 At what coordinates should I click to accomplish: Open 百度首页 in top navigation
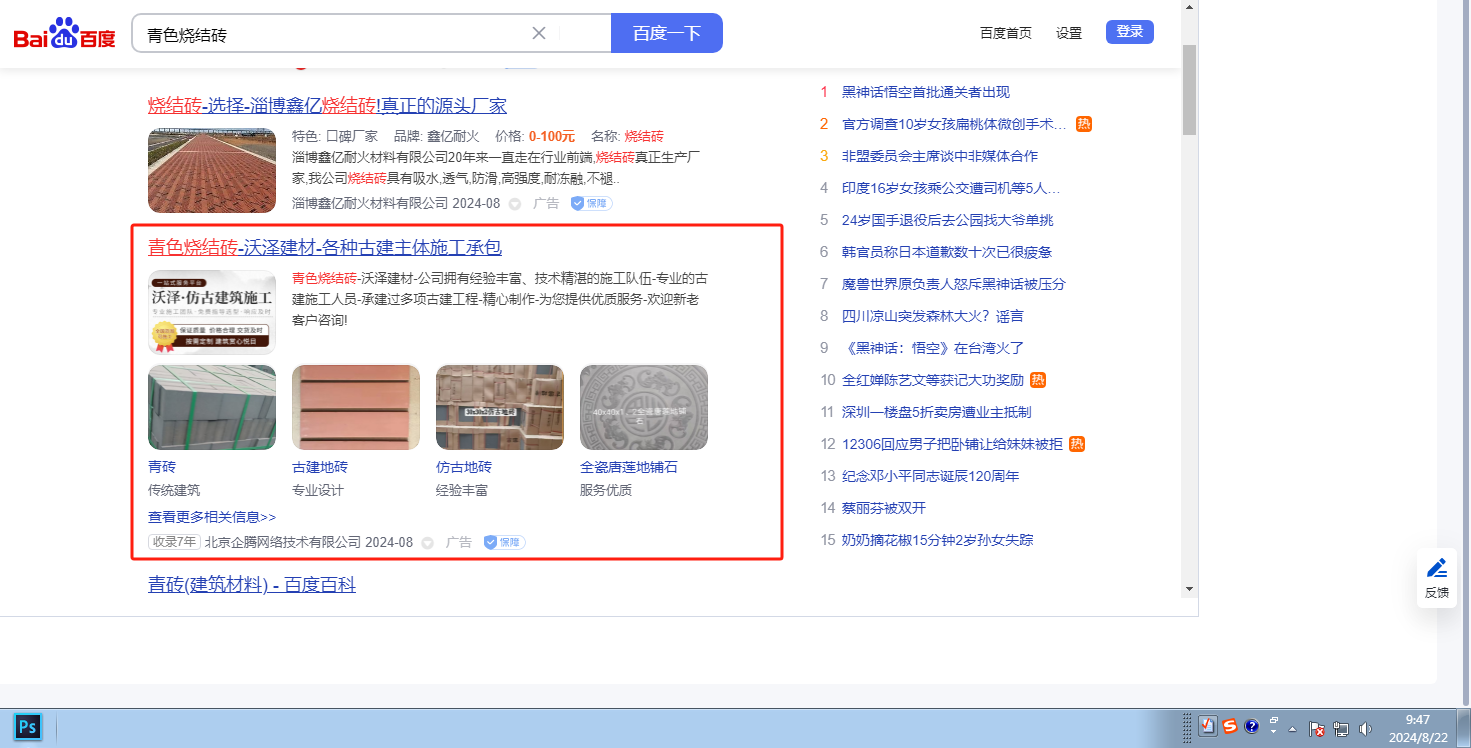1005,33
